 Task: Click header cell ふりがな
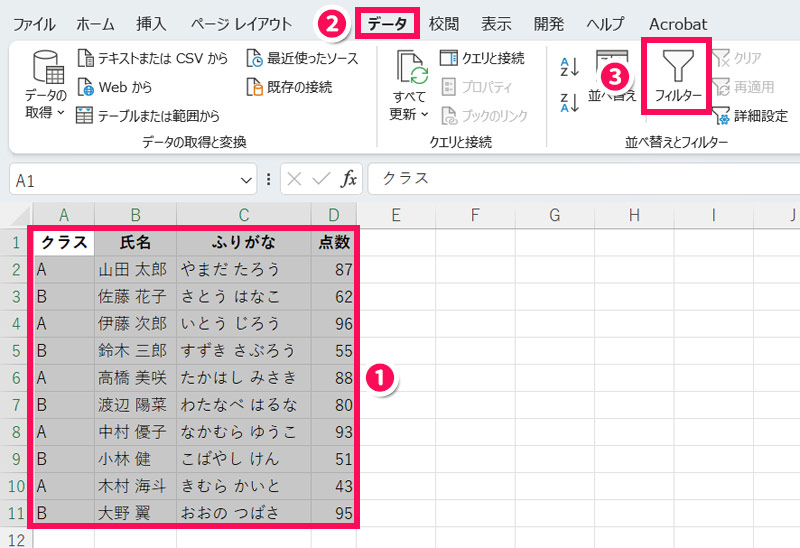(x=244, y=242)
